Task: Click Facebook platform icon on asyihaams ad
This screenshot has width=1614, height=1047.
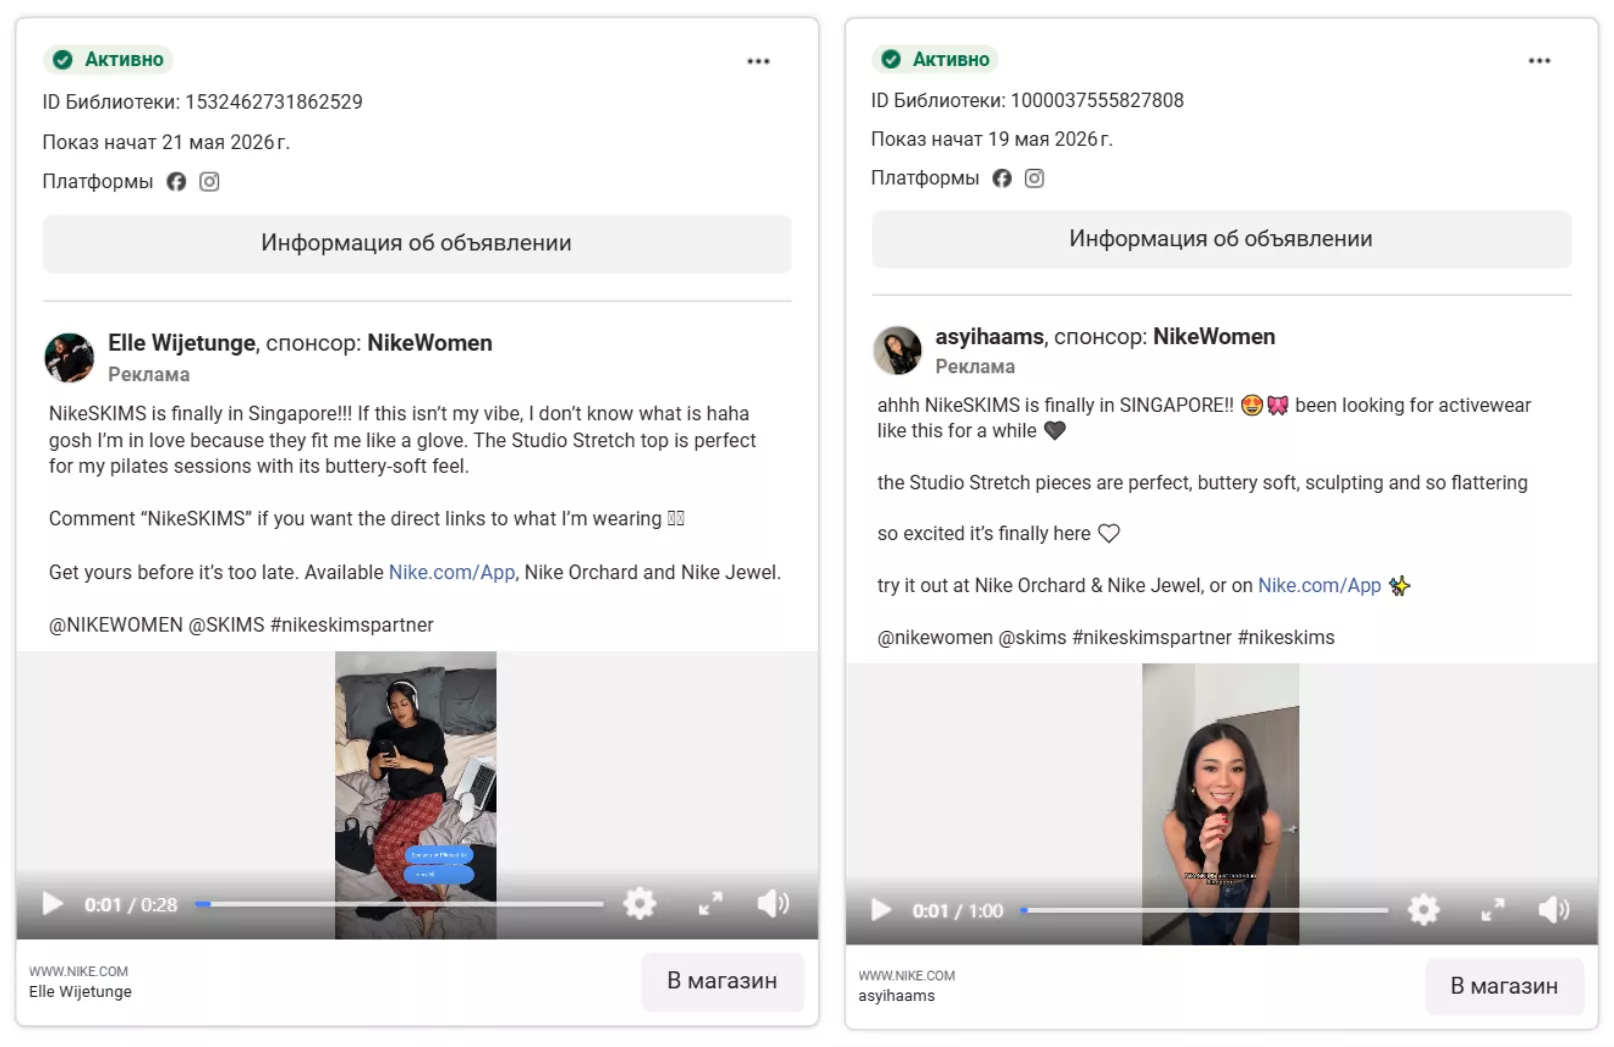Action: click(x=1002, y=178)
